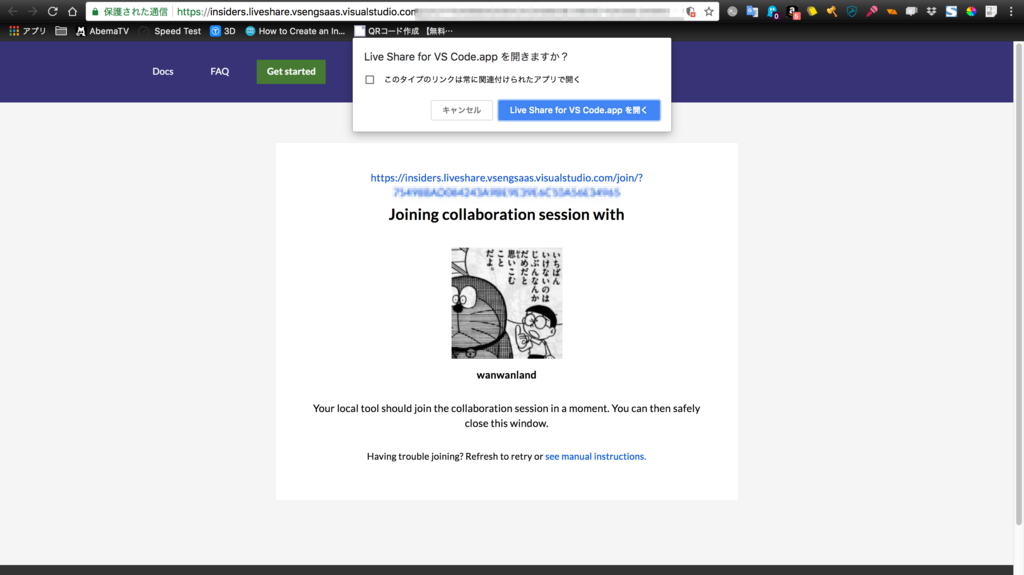Click the green Get started button
Viewport: 1024px width, 575px height.
pyautogui.click(x=291, y=71)
